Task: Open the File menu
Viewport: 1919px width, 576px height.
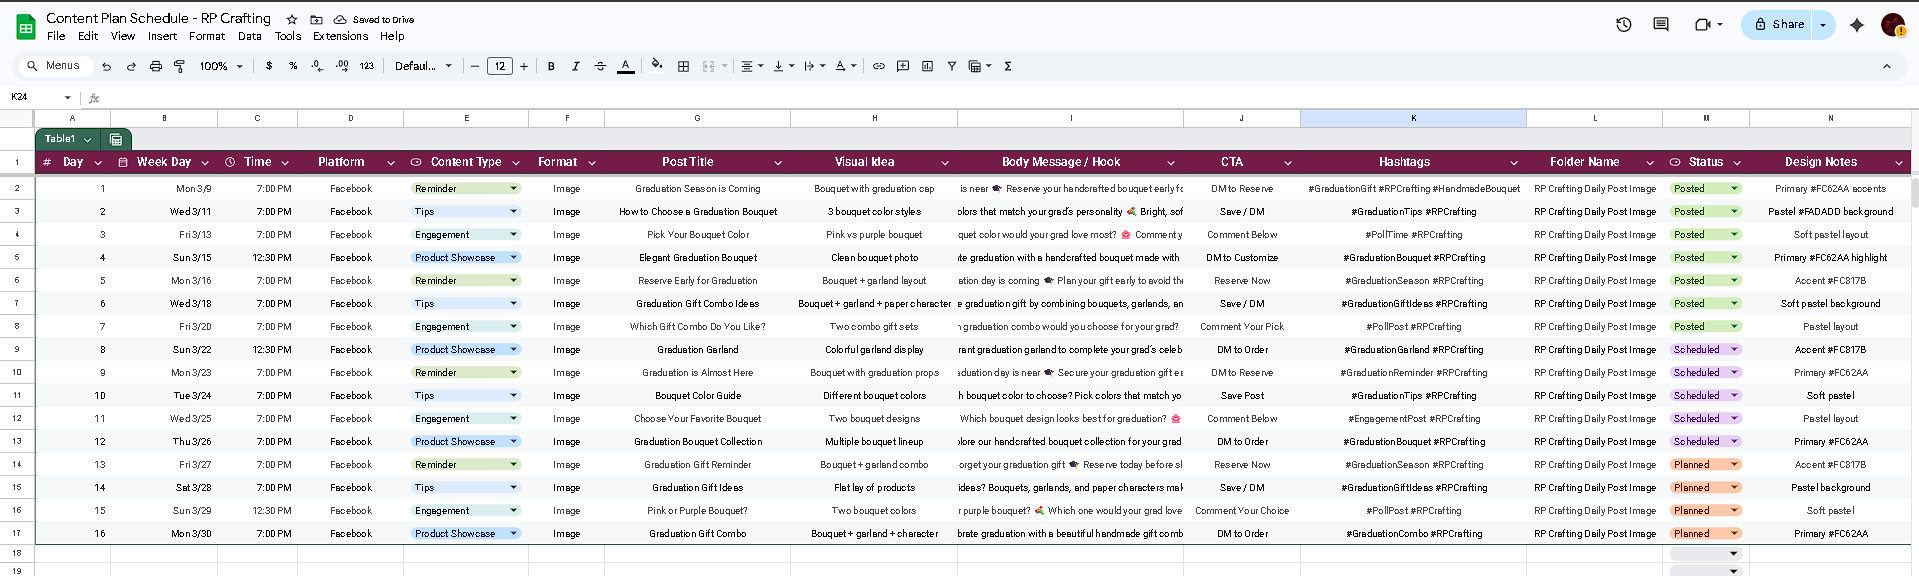Action: point(56,36)
